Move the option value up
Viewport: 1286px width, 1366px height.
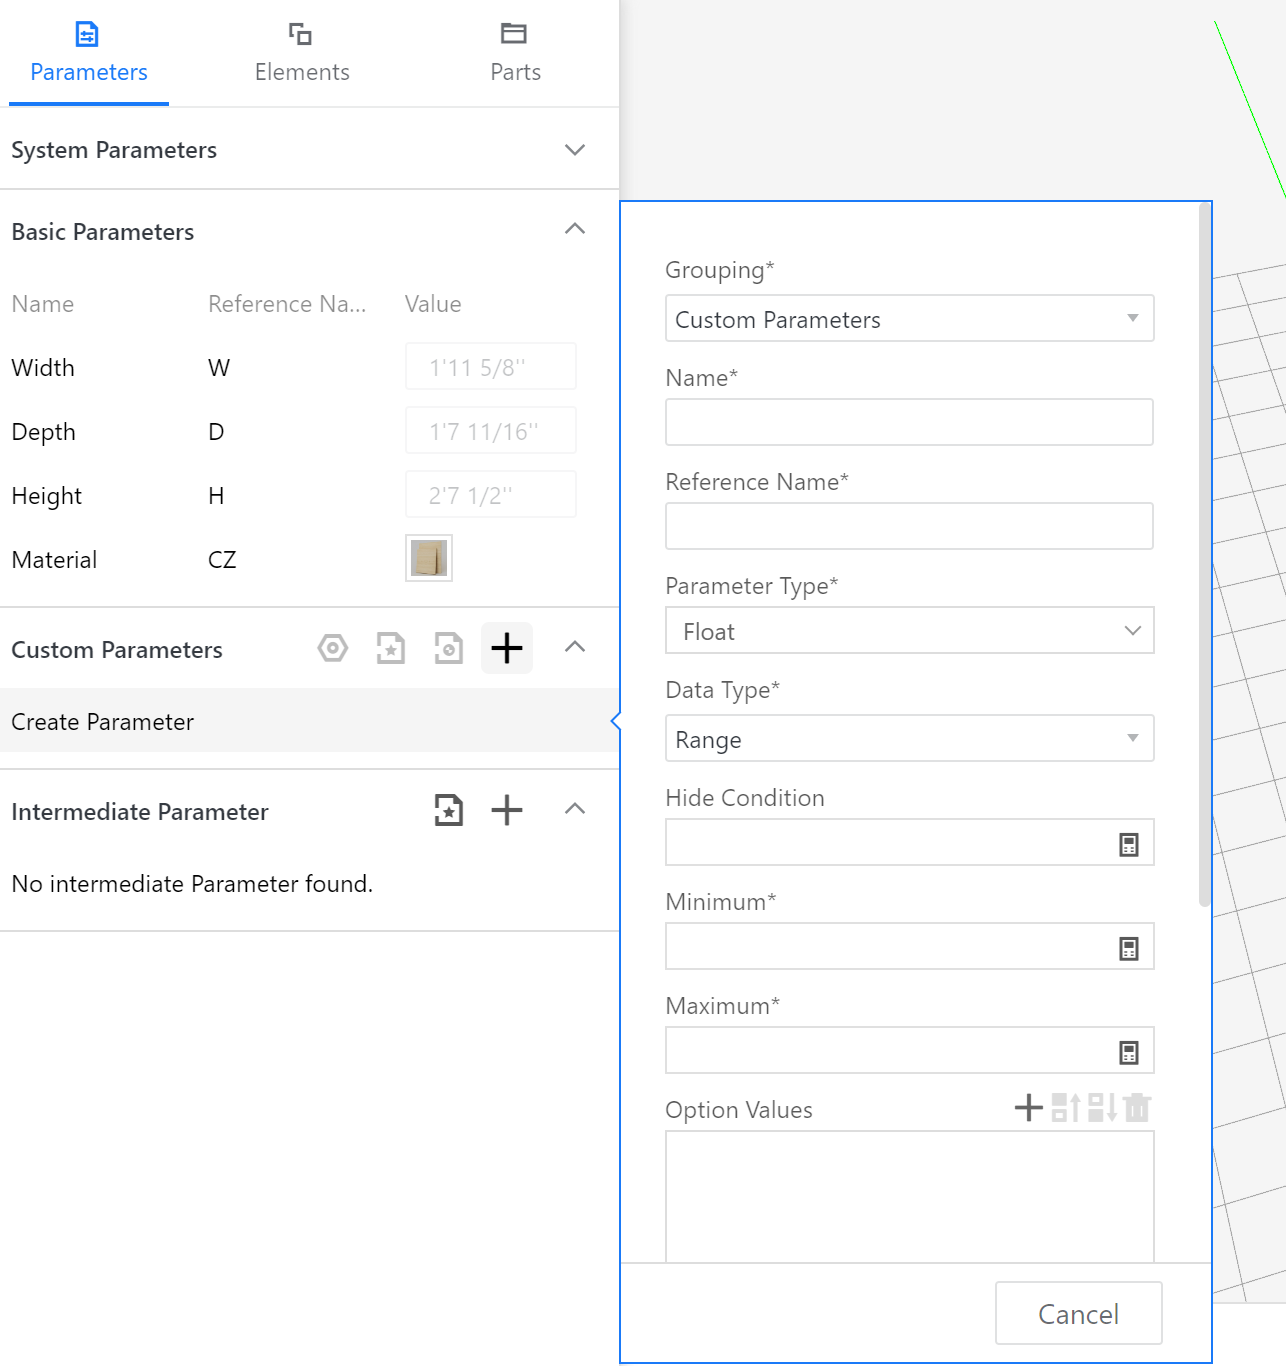click(x=1066, y=1108)
